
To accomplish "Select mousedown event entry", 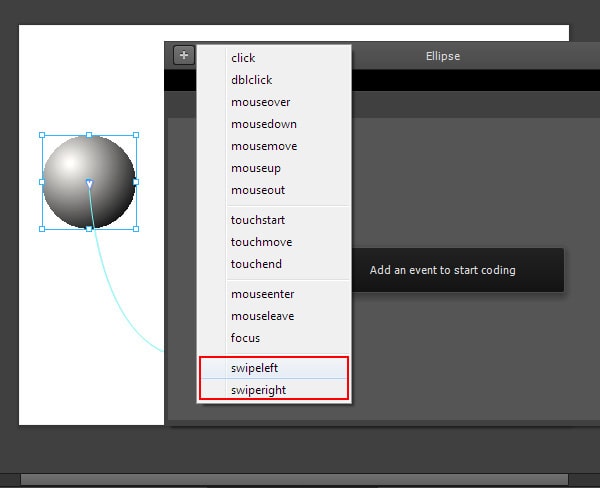I will click(274, 124).
